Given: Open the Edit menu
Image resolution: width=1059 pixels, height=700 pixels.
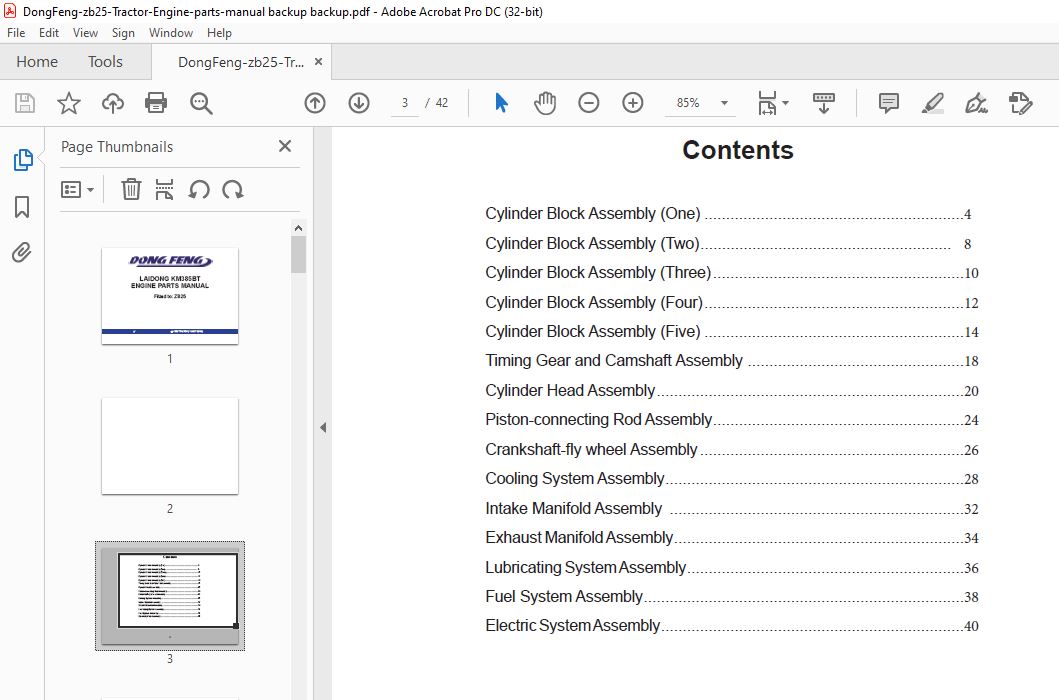Looking at the screenshot, I should [49, 32].
